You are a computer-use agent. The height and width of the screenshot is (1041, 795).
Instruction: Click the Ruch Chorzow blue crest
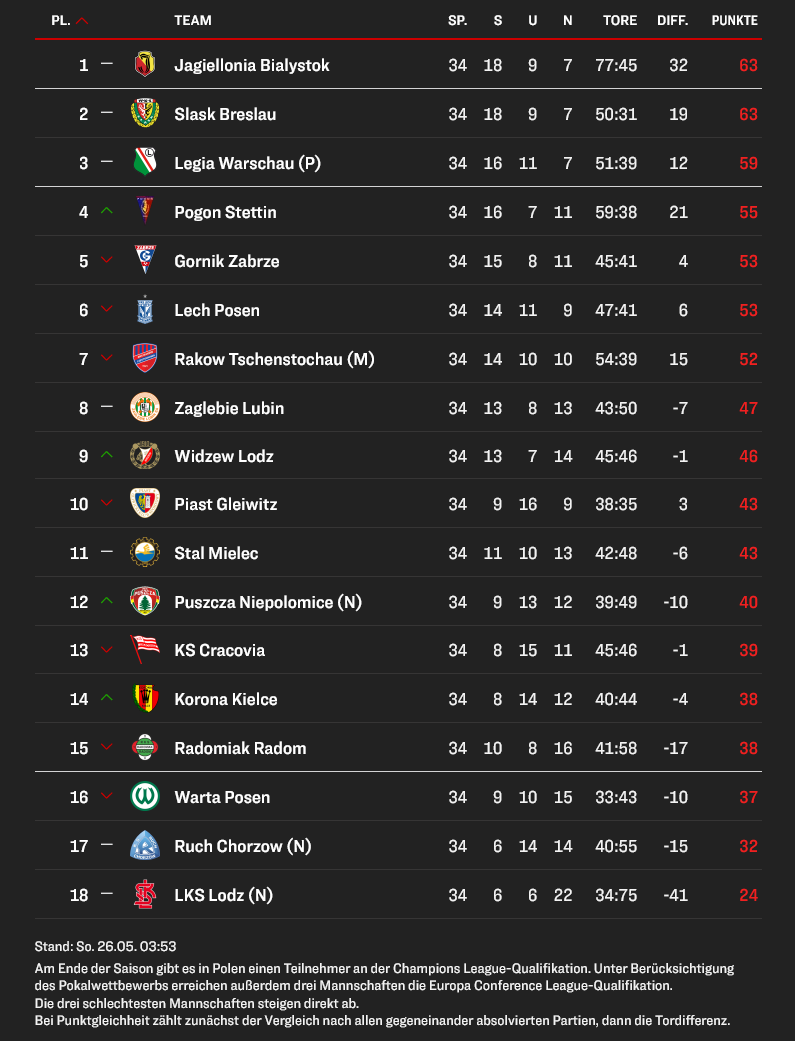click(145, 845)
